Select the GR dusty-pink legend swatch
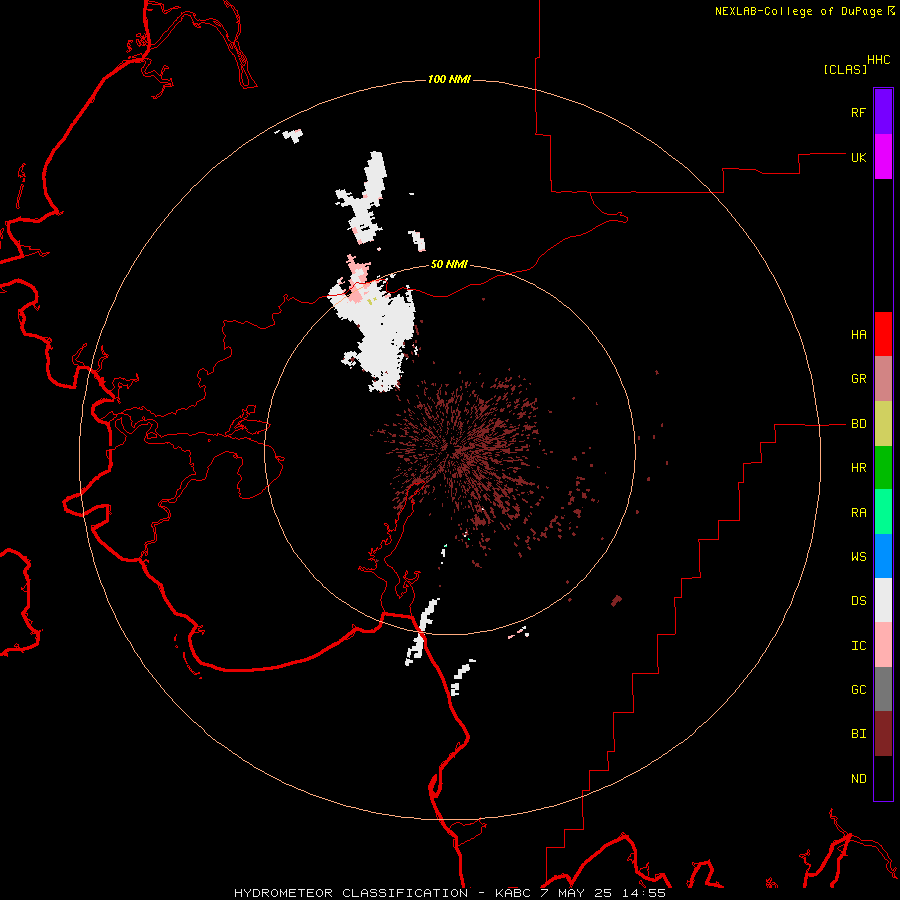The width and height of the screenshot is (900, 900). pos(883,379)
